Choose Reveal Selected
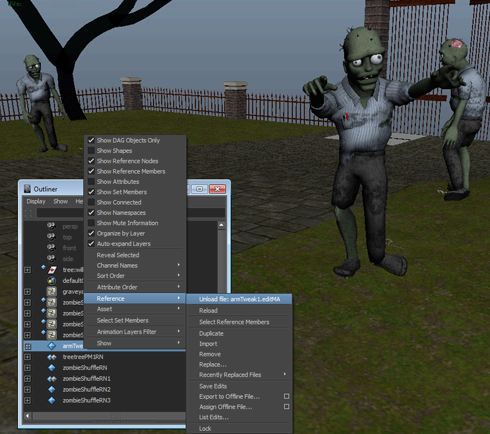Image resolution: width=490 pixels, height=434 pixels. pos(135,255)
